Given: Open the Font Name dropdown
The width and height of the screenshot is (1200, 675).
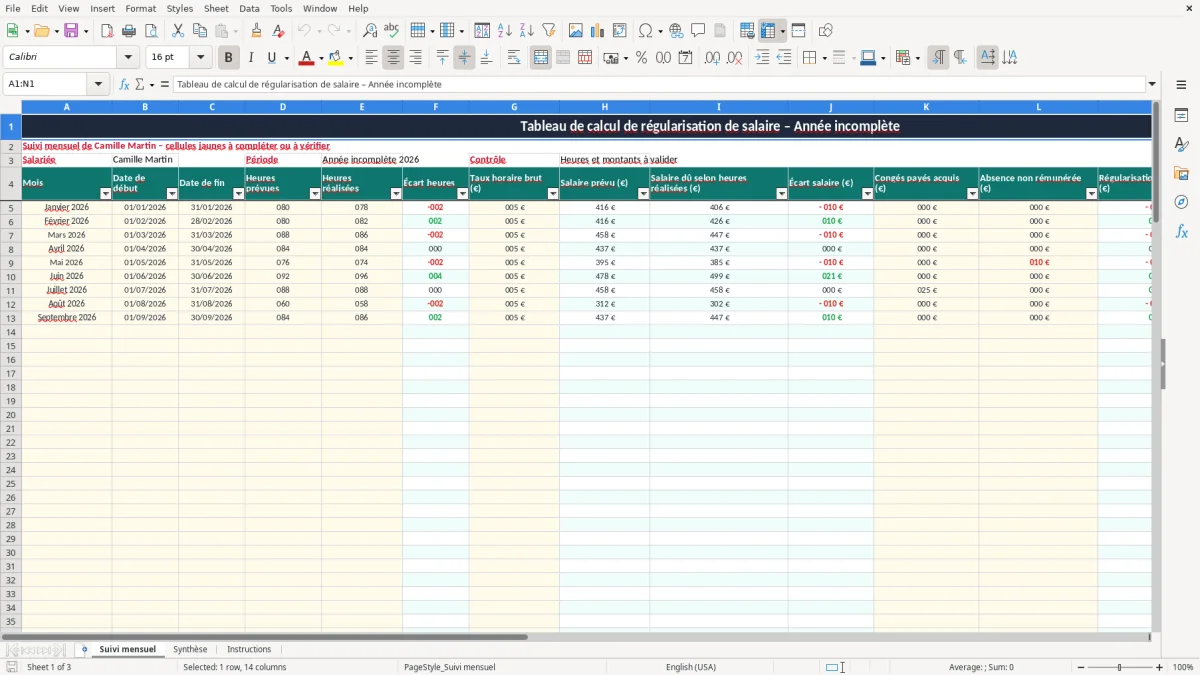Looking at the screenshot, I should 128,58.
